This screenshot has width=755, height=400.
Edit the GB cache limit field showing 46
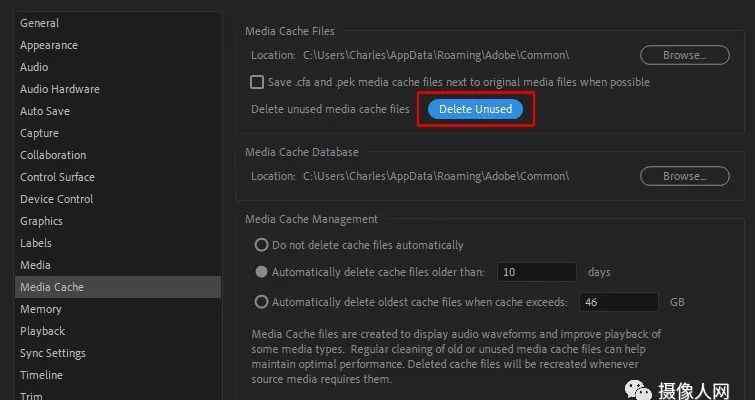[618, 302]
